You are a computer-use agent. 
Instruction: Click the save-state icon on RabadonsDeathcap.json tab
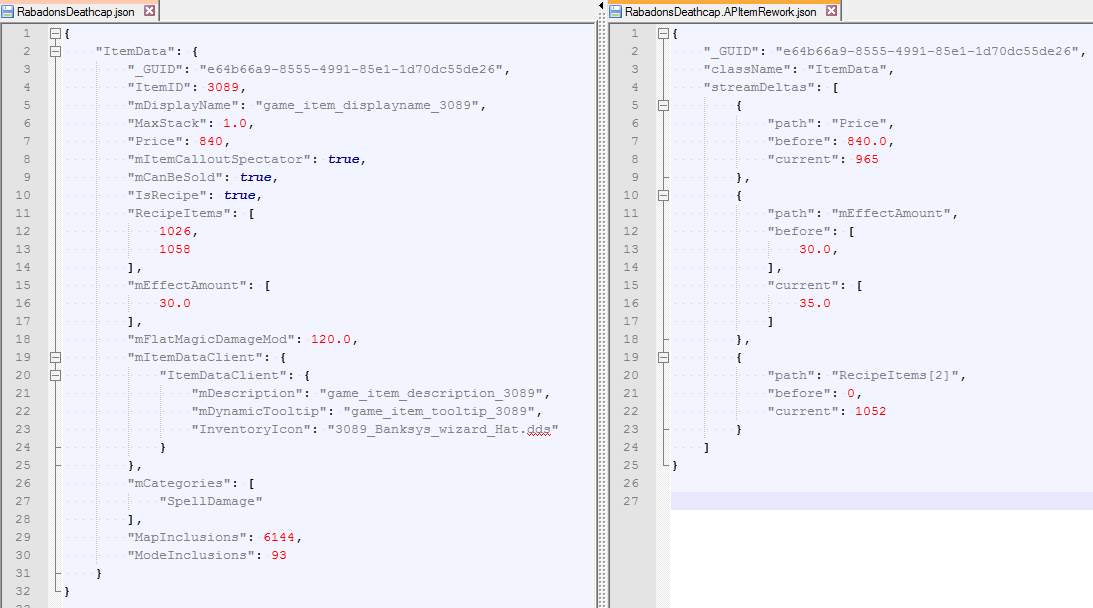tap(8, 11)
